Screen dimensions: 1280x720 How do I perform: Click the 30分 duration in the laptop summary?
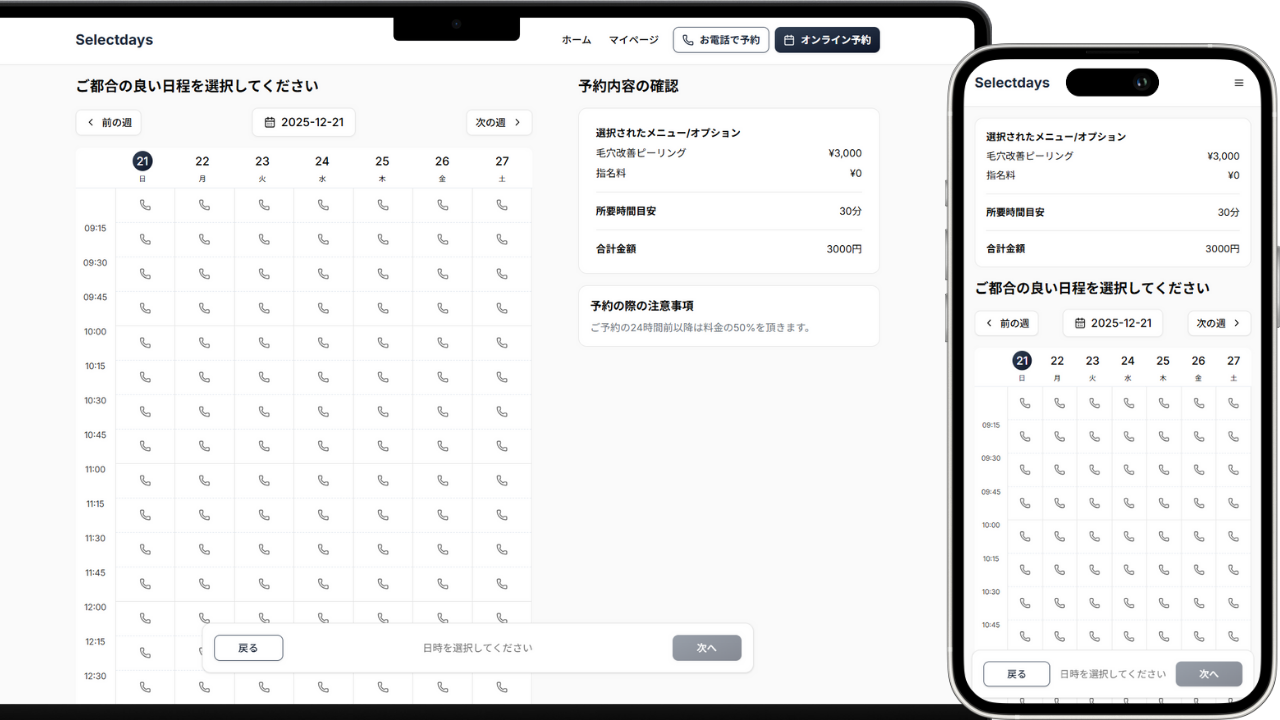pos(850,211)
